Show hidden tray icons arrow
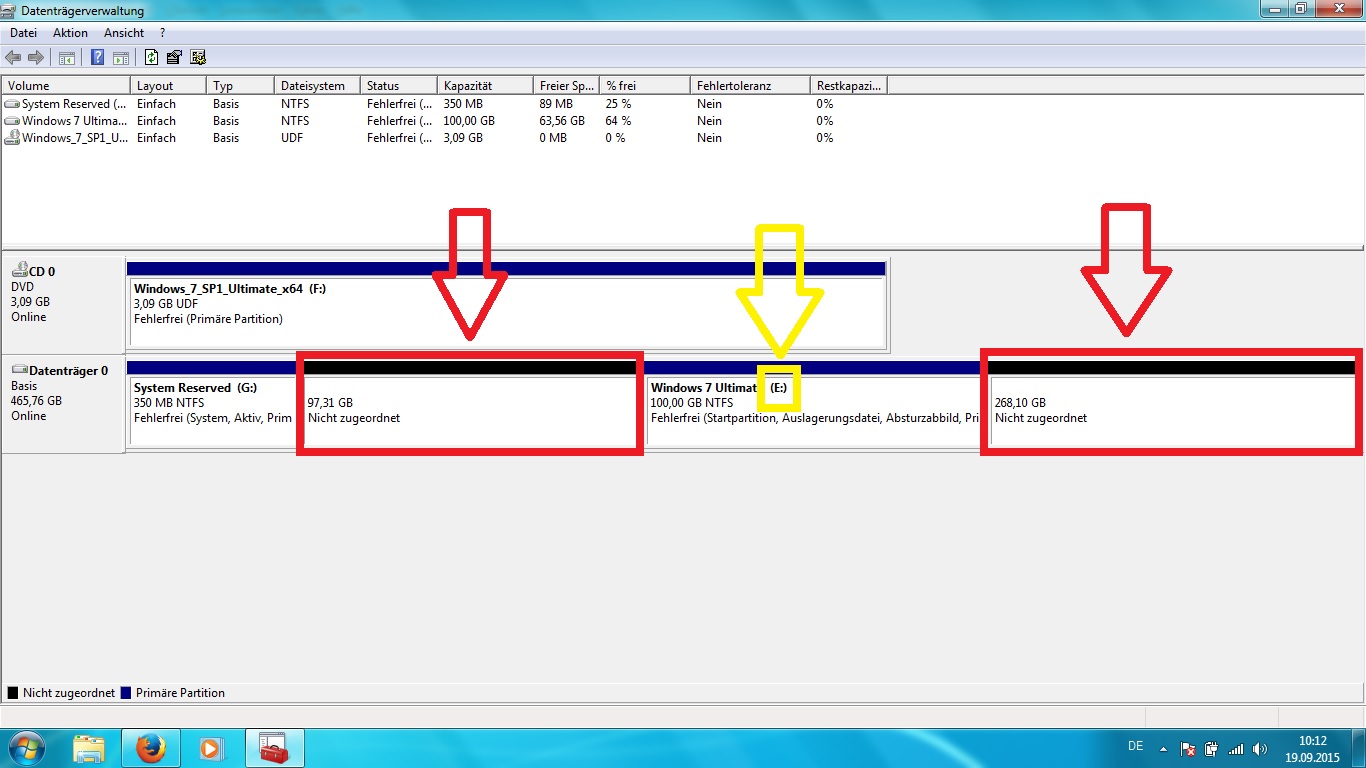The image size is (1366, 768). coord(1163,748)
